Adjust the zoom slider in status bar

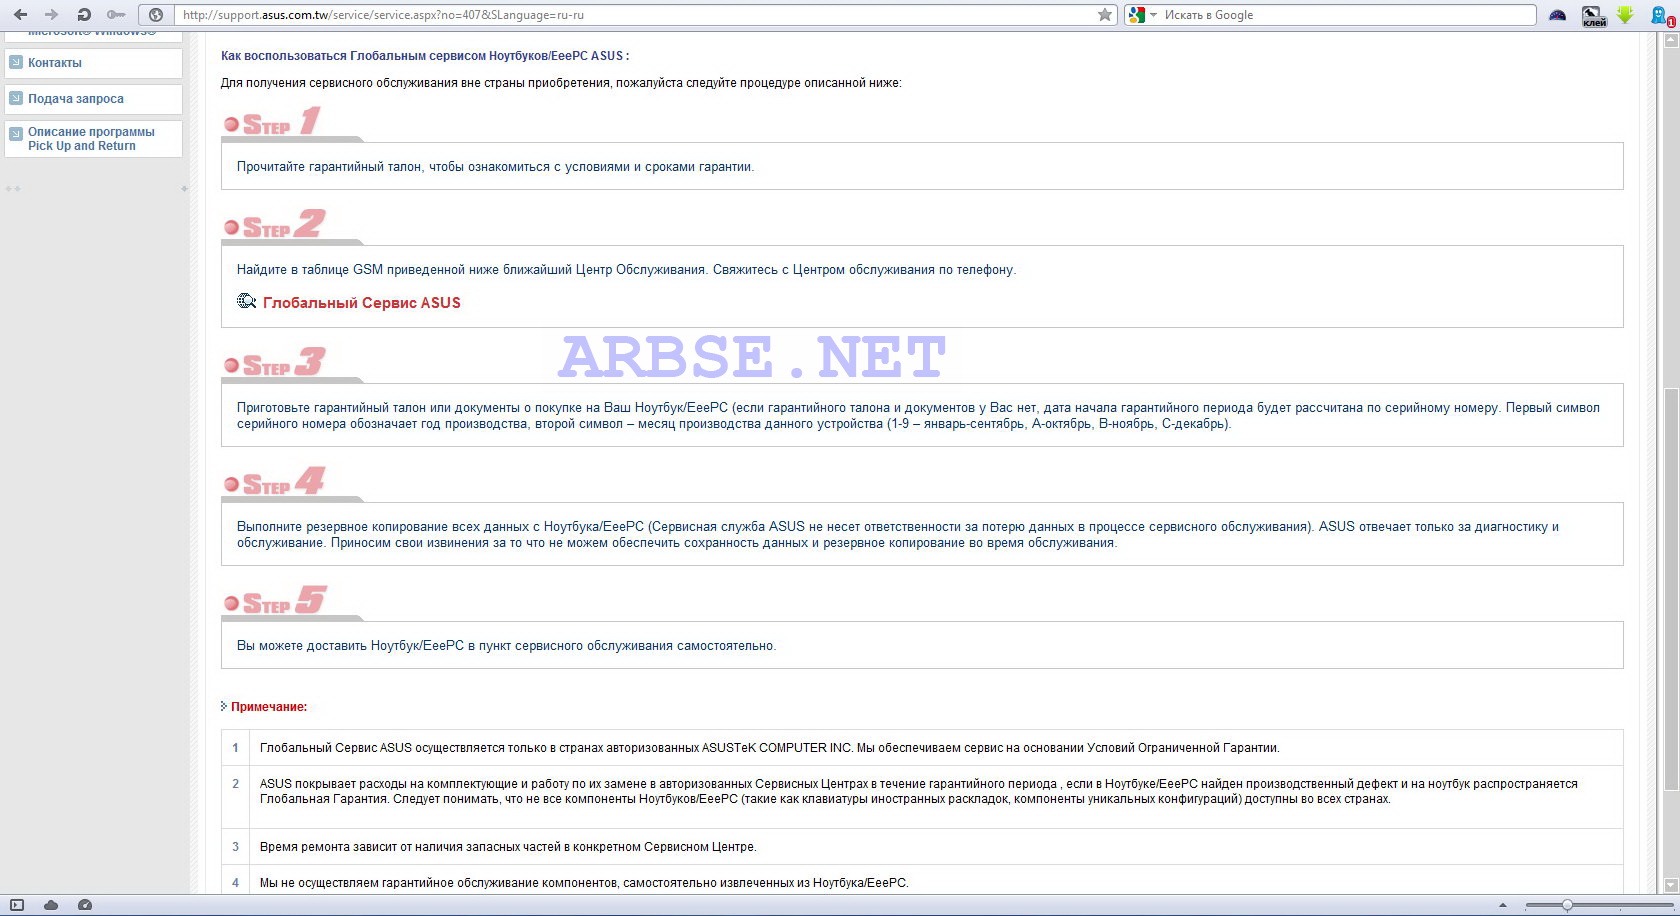1567,905
